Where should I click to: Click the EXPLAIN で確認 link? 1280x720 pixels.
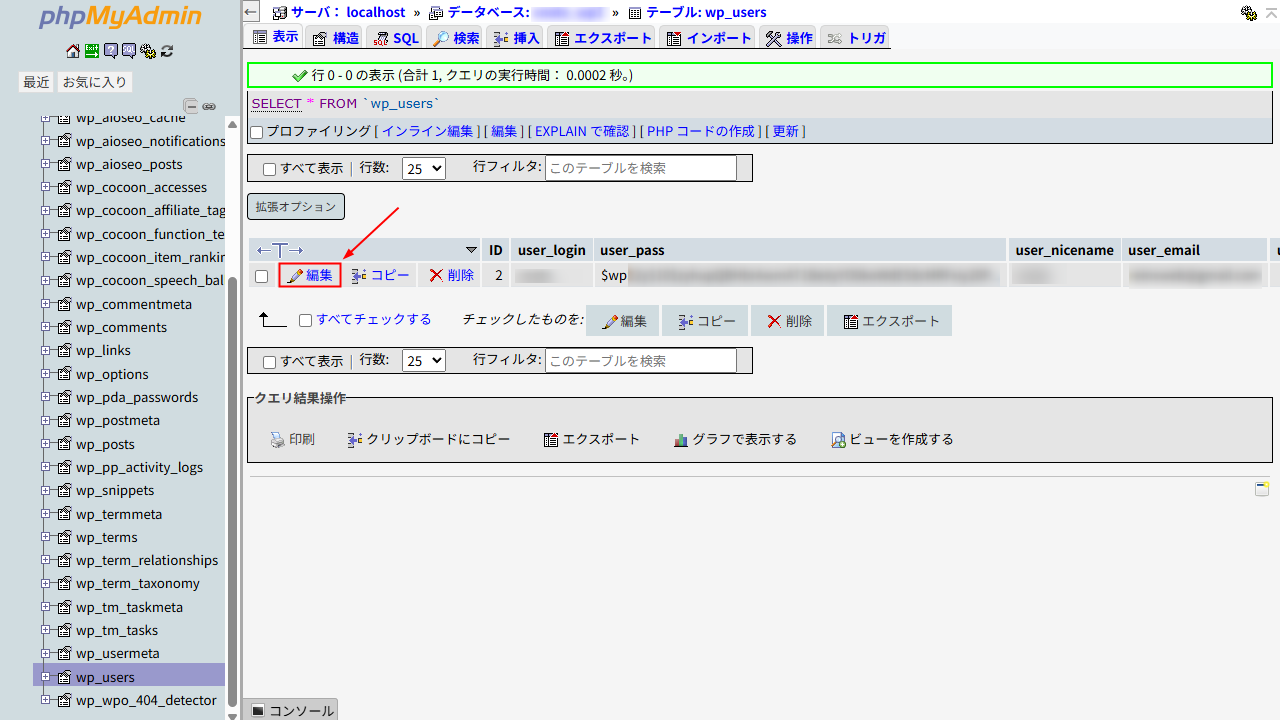click(582, 131)
